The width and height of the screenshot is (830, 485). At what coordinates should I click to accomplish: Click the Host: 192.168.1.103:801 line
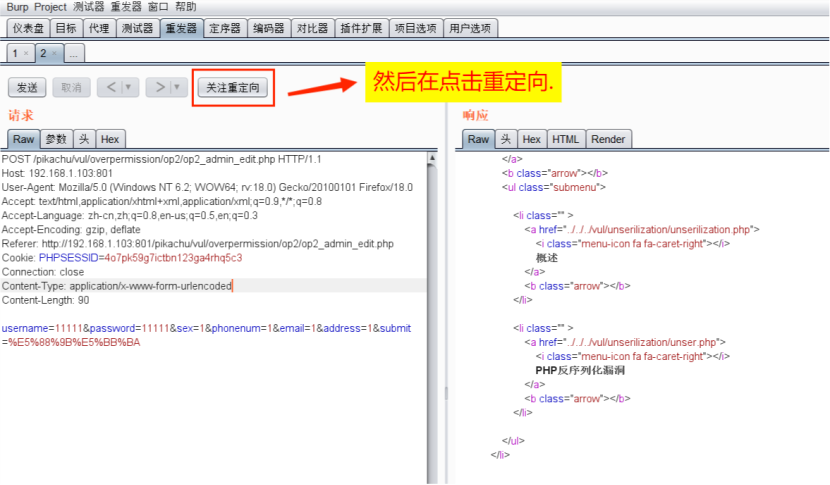[x=57, y=173]
